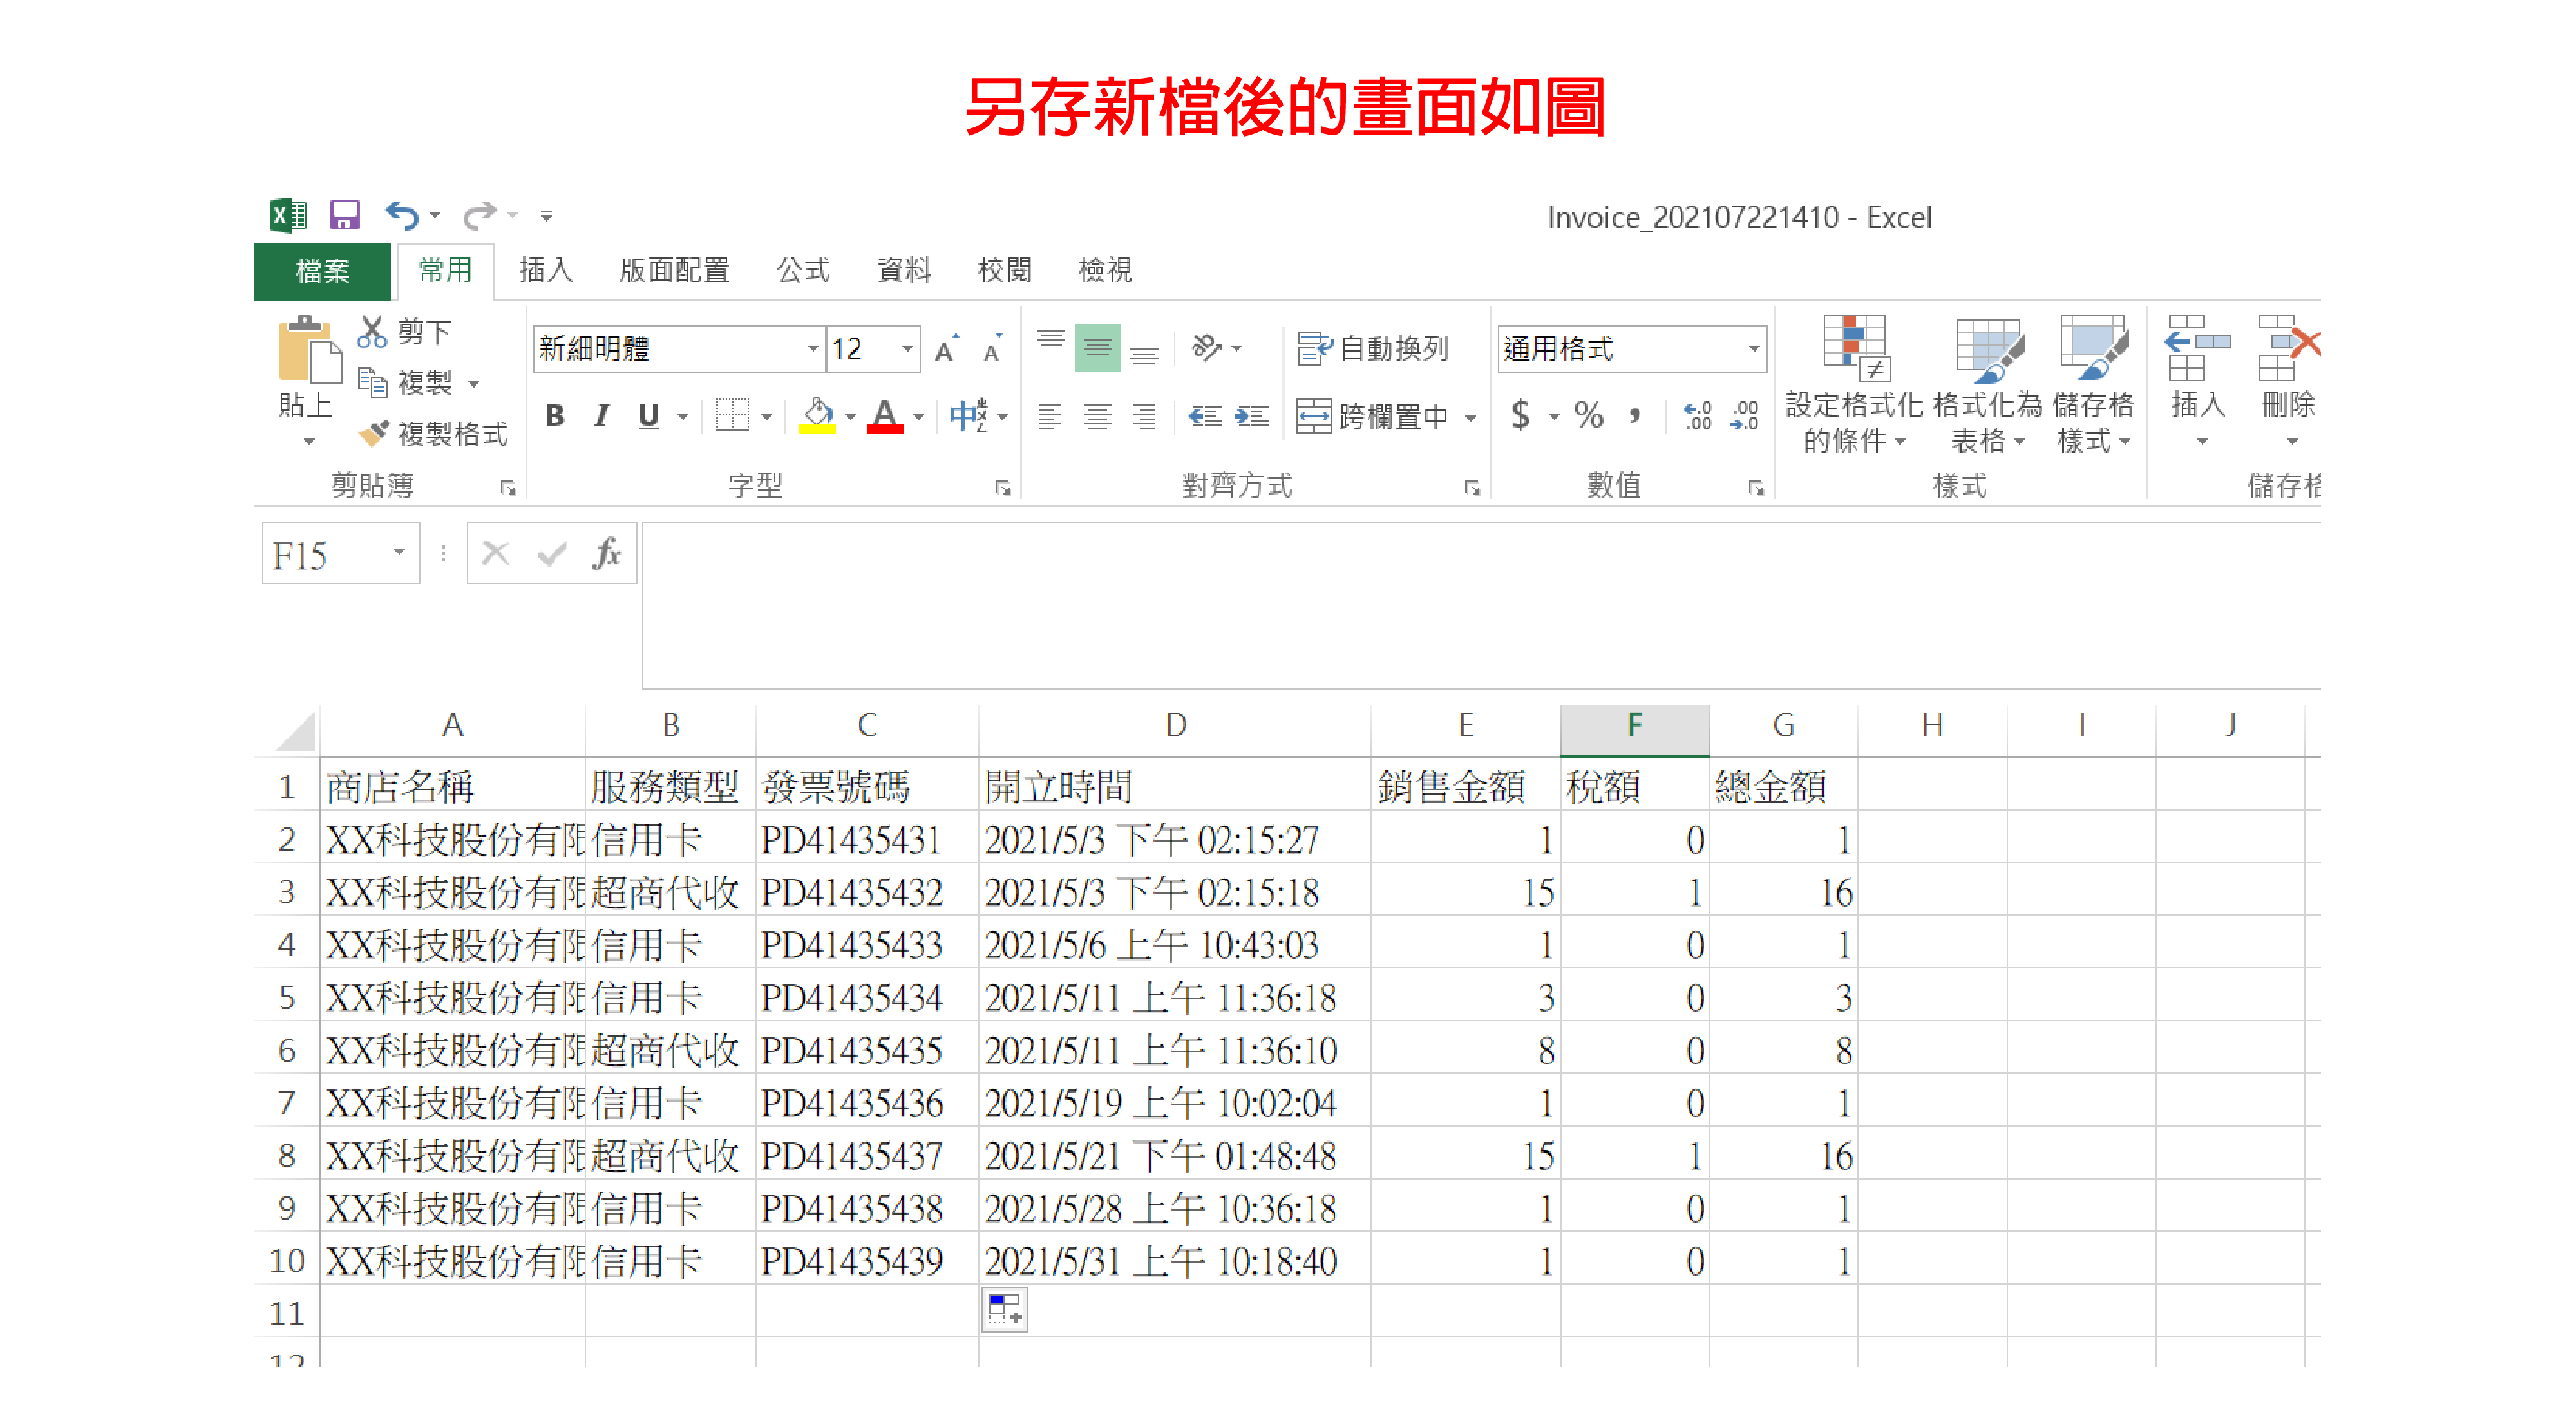The width and height of the screenshot is (2576, 1414).
Task: Open the Font (字型) dialog launcher
Action: pyautogui.click(x=1003, y=488)
